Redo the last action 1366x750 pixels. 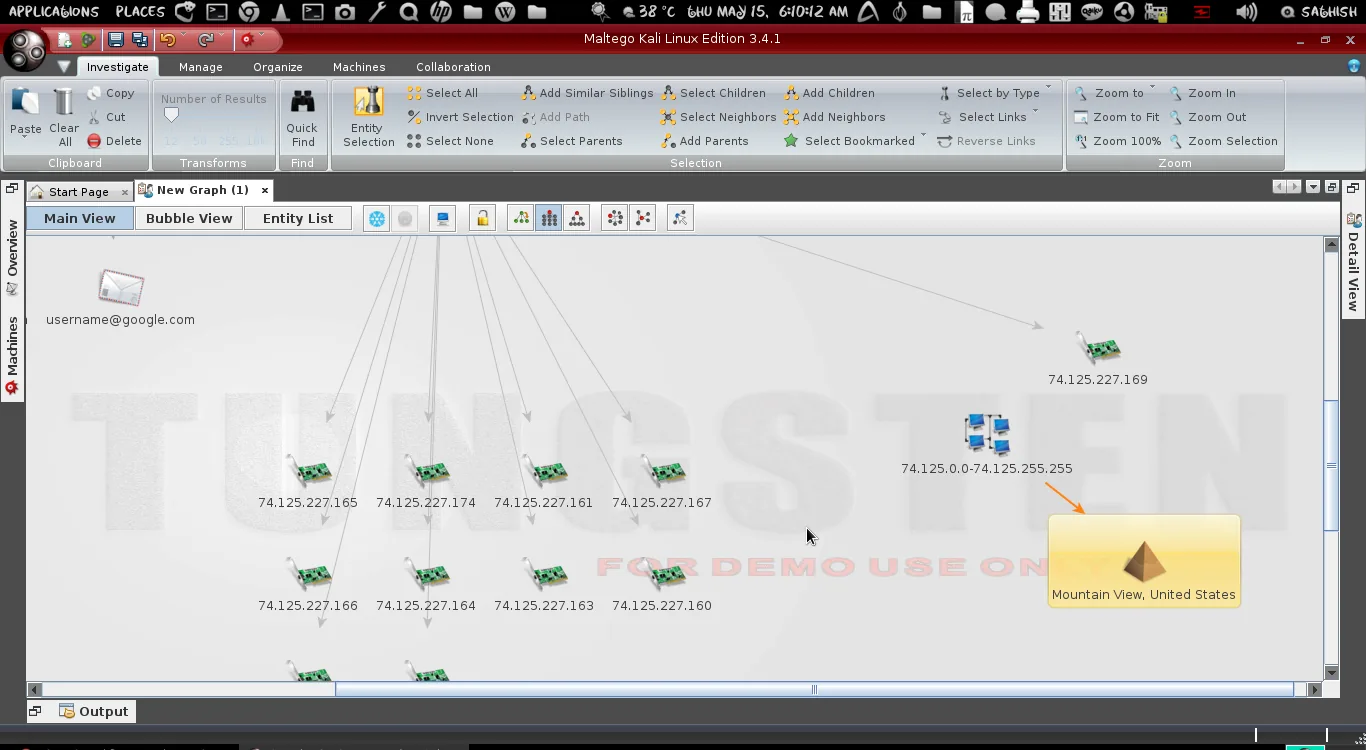pyautogui.click(x=205, y=41)
